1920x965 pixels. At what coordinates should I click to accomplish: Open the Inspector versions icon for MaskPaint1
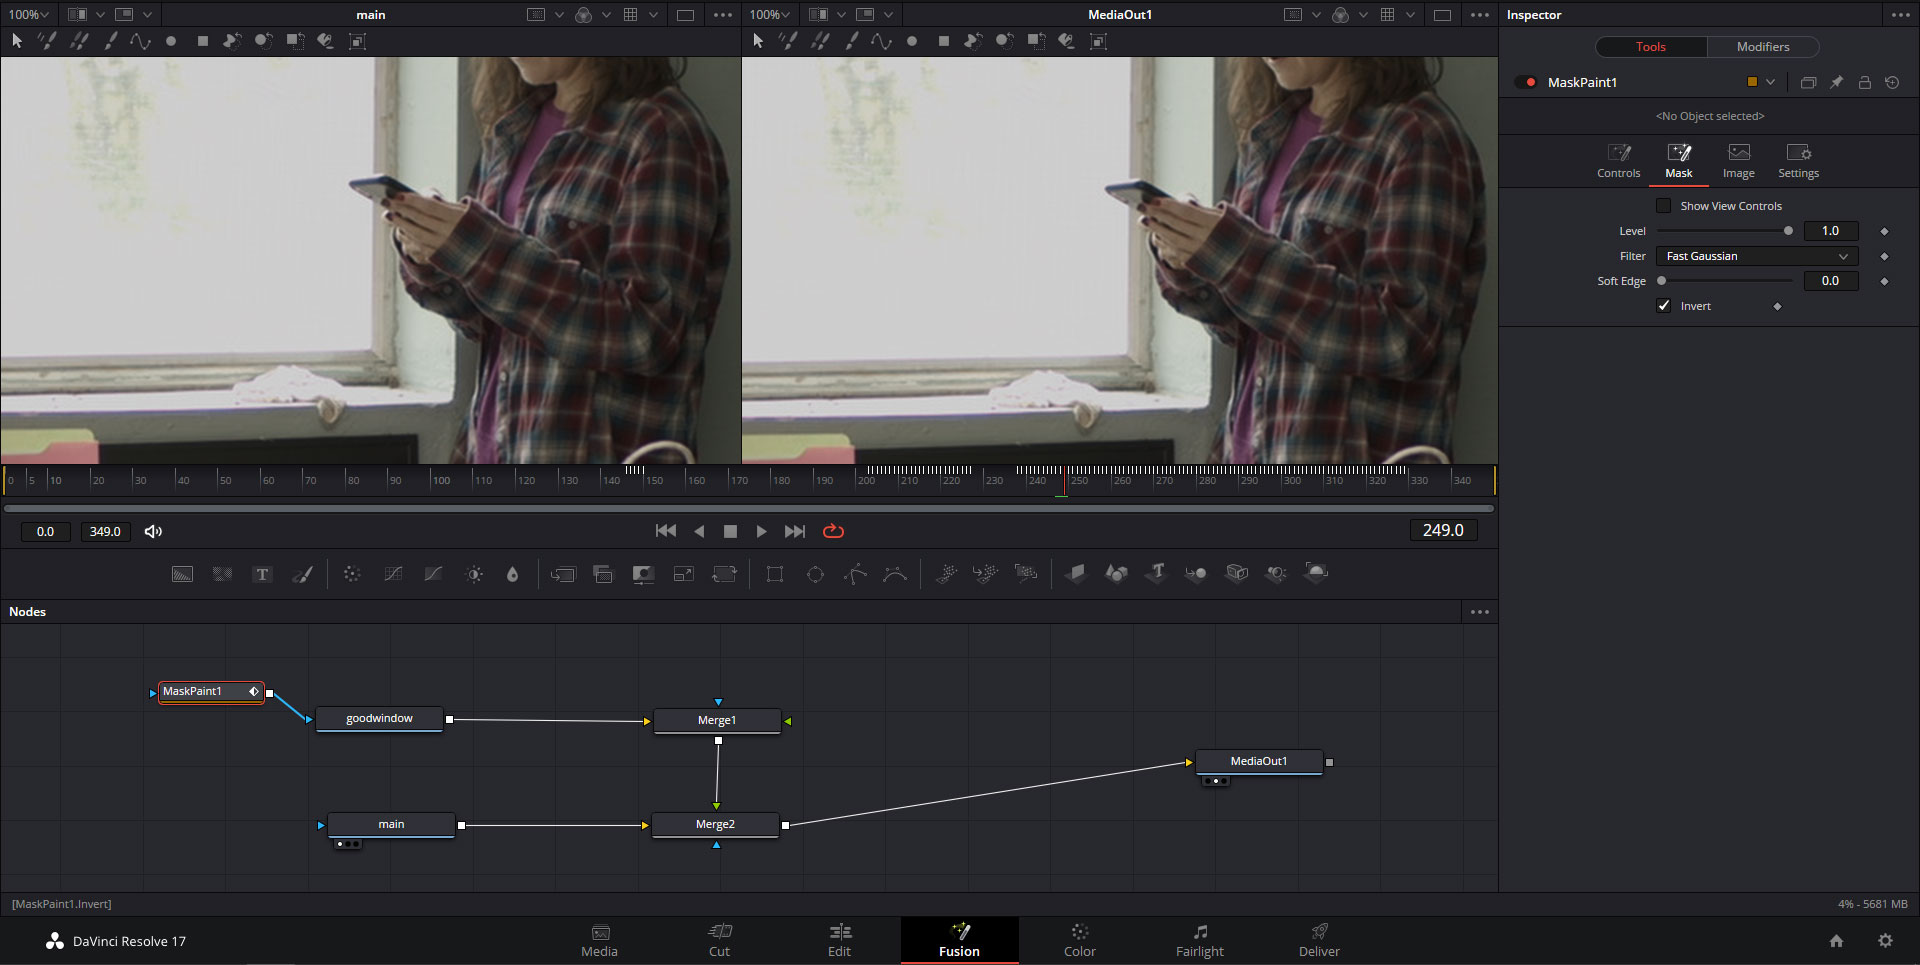click(1808, 83)
